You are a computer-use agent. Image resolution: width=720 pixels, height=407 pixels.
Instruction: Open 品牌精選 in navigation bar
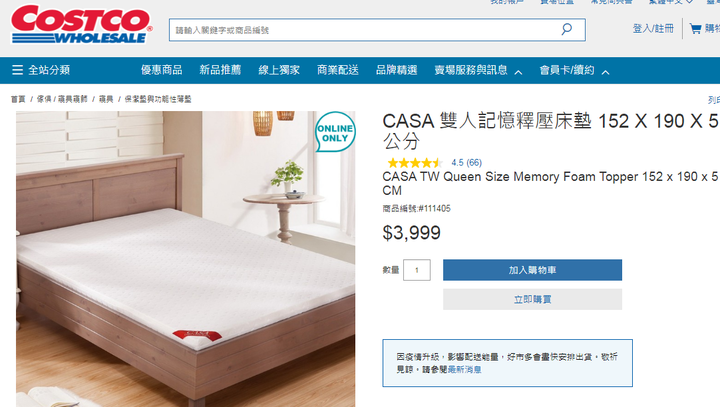tap(397, 70)
